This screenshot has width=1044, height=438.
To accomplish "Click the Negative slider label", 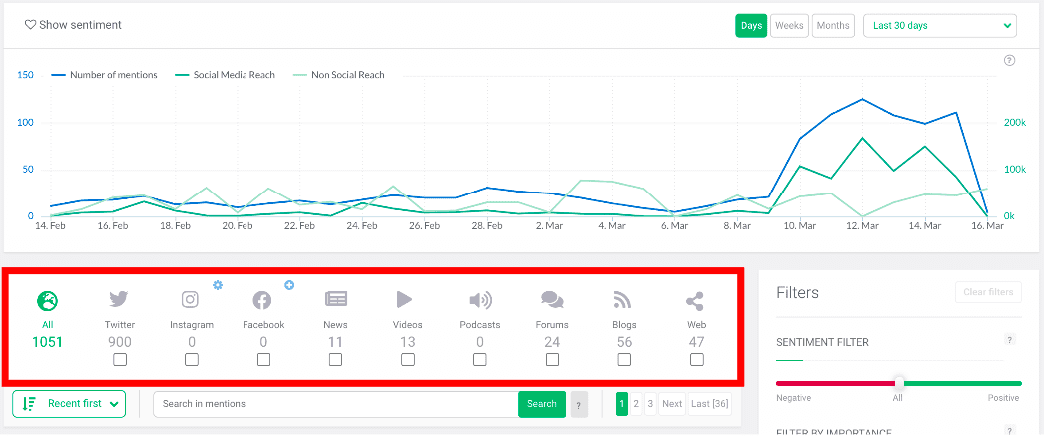I will point(793,398).
